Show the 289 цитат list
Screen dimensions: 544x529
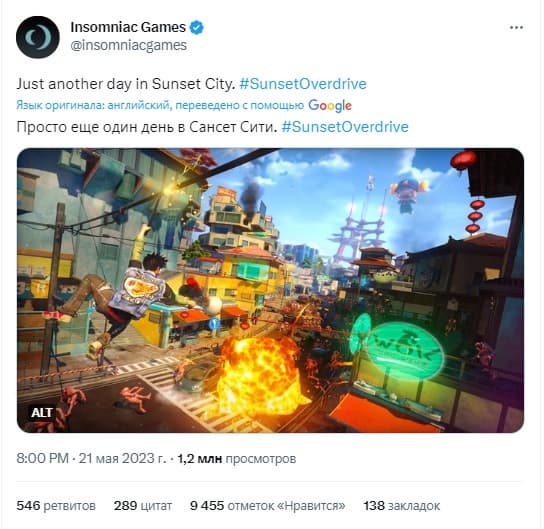tap(143, 505)
